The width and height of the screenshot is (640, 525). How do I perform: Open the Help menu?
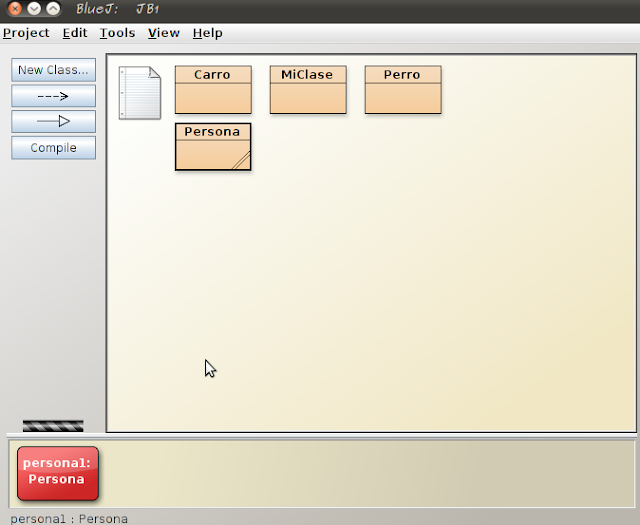coord(207,33)
